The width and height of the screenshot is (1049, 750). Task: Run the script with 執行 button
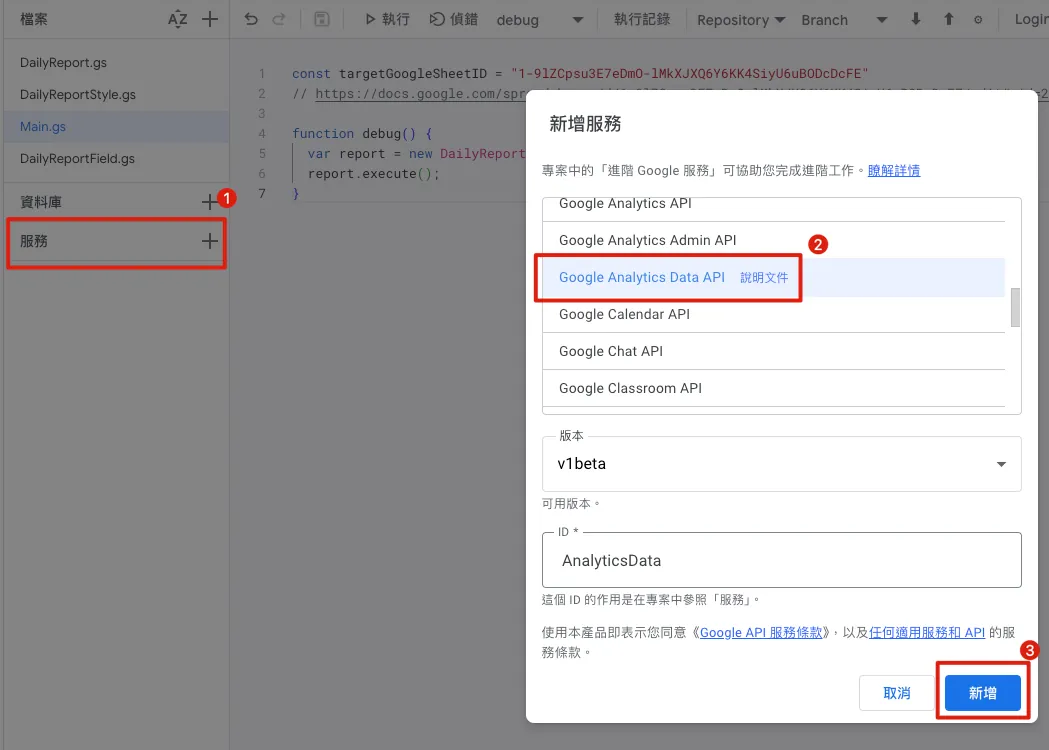pyautogui.click(x=387, y=19)
